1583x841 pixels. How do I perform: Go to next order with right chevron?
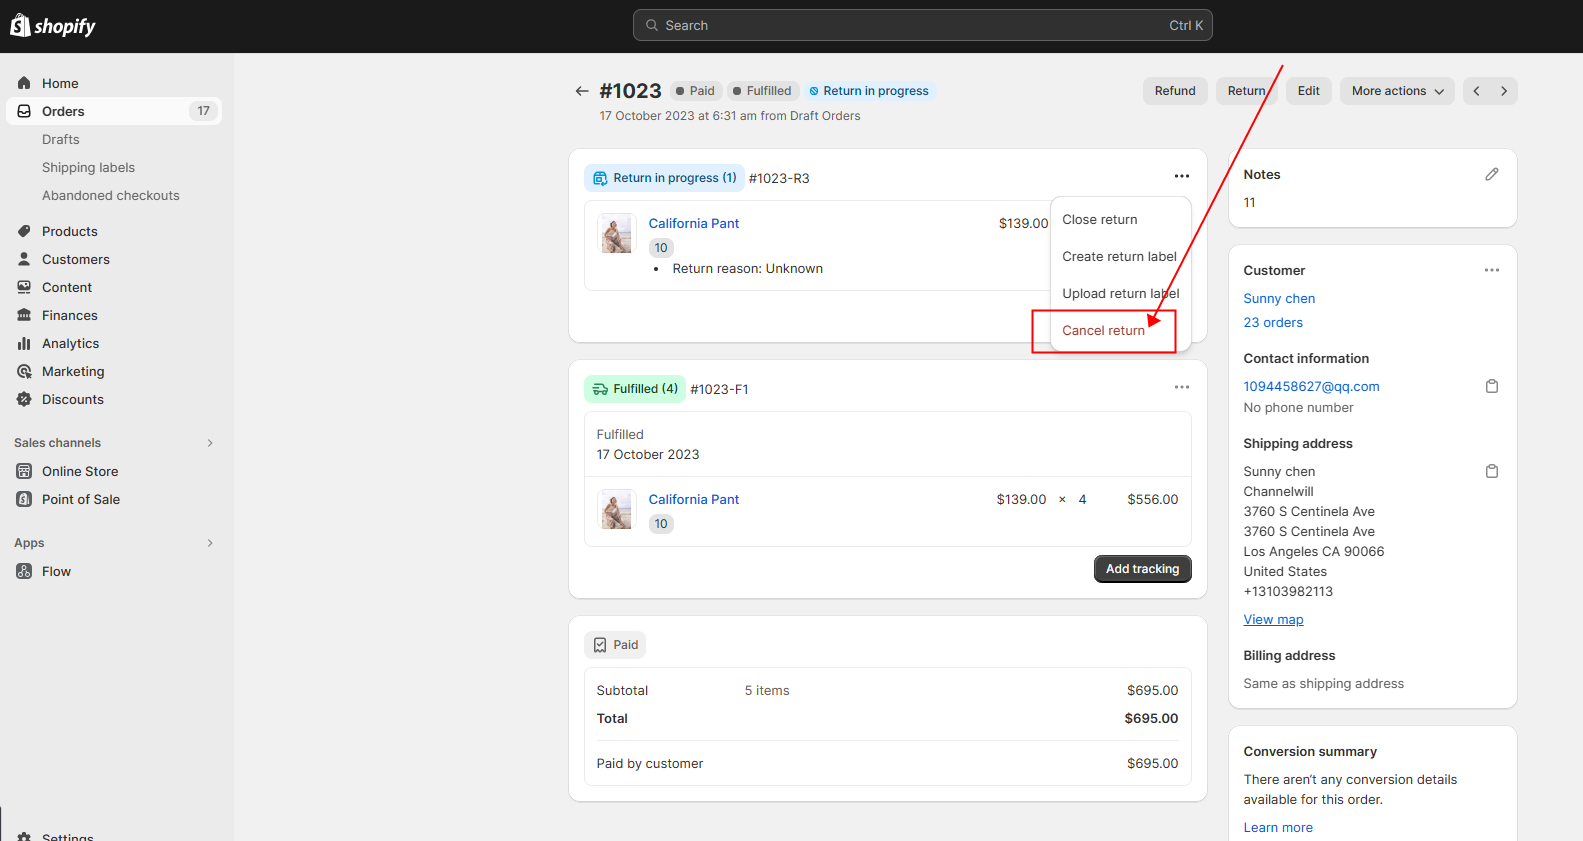coord(1503,91)
